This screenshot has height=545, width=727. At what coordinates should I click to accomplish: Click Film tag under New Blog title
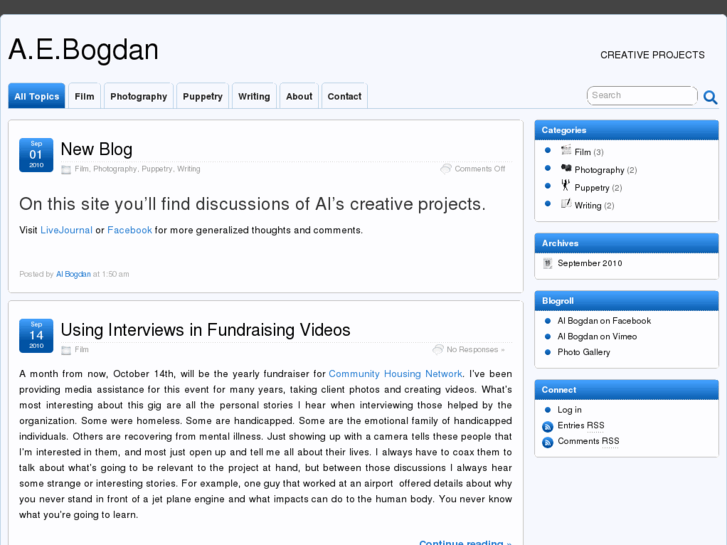(x=81, y=169)
